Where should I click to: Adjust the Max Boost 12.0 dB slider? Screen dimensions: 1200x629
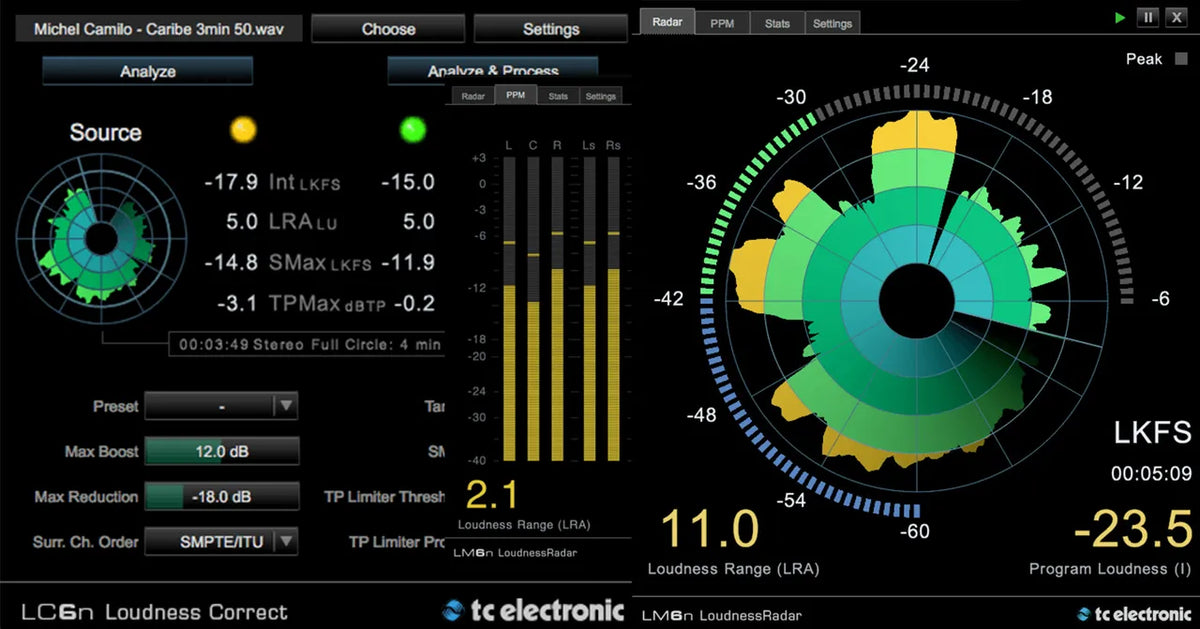[x=222, y=451]
